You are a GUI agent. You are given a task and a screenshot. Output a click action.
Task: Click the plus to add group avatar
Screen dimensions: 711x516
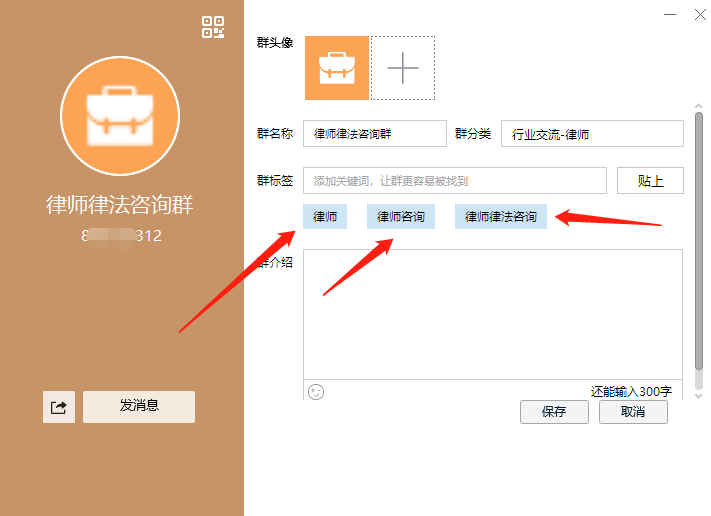pos(403,68)
